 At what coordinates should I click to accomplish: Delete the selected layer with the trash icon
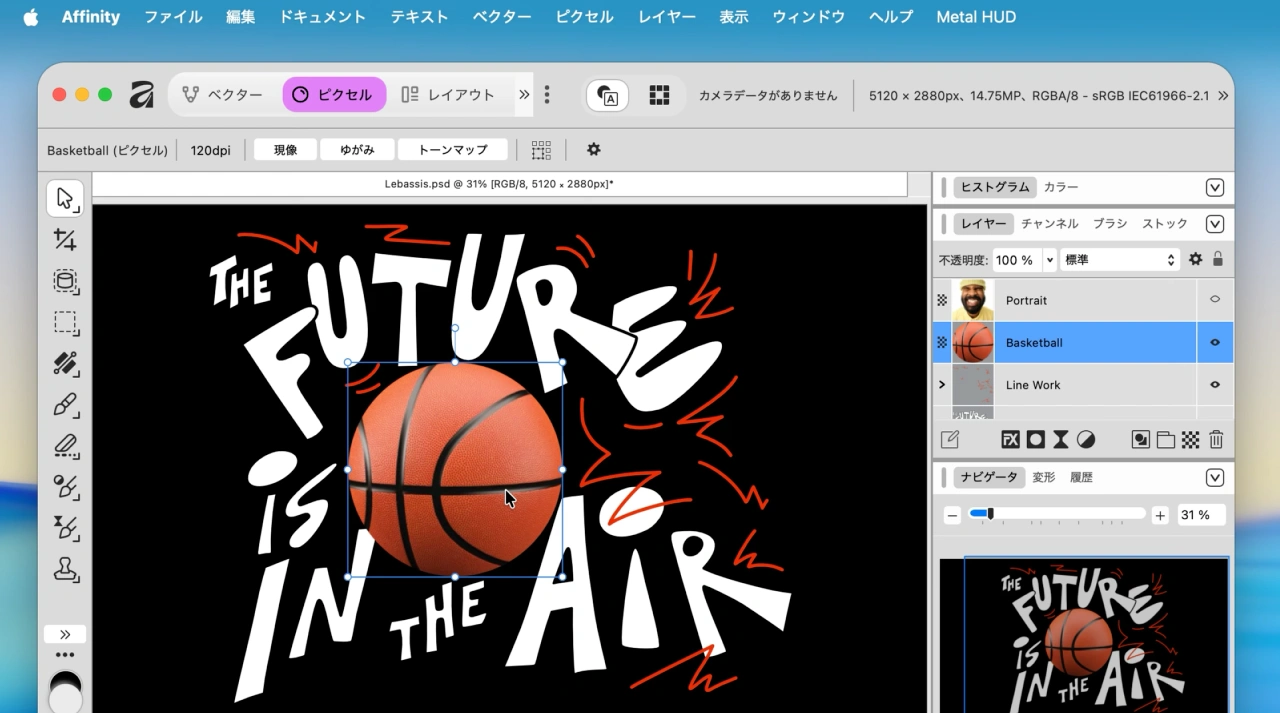1215,439
